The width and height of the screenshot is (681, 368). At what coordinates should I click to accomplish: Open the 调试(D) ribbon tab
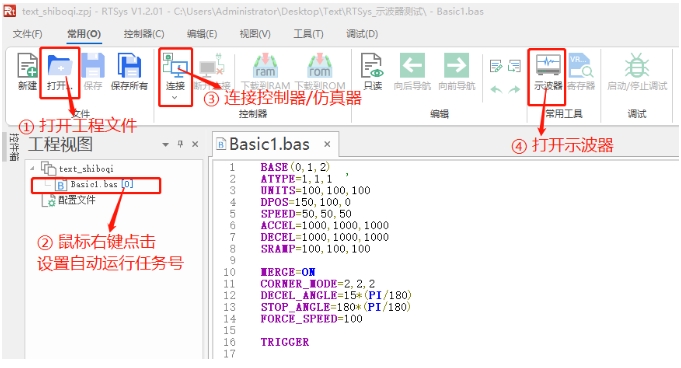(x=362, y=33)
